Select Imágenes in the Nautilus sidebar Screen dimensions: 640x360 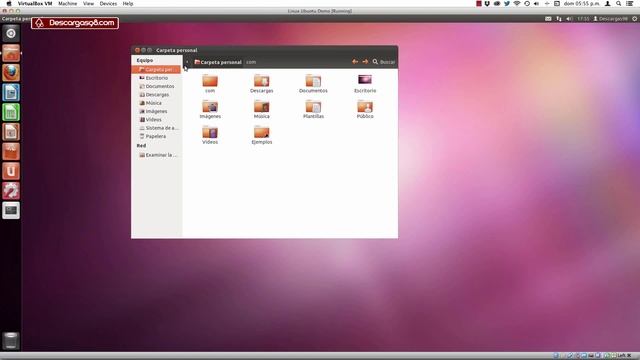pos(156,111)
